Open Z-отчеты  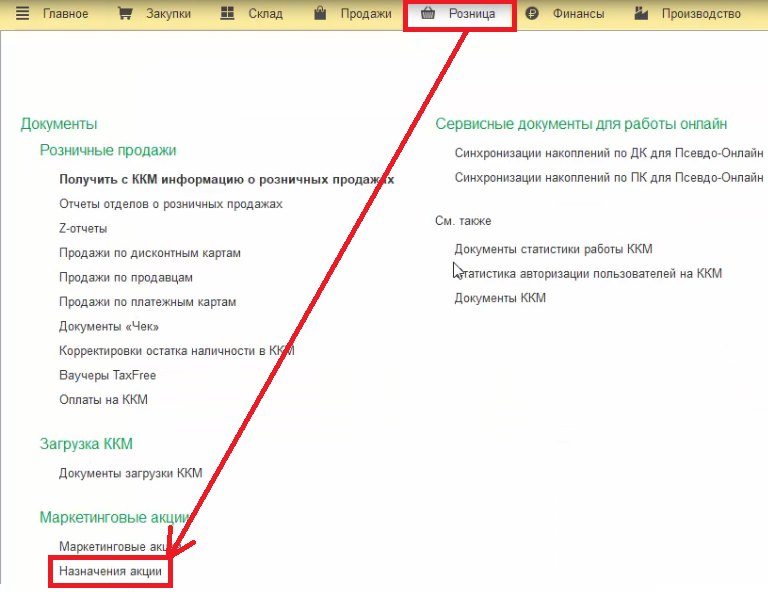click(x=83, y=229)
